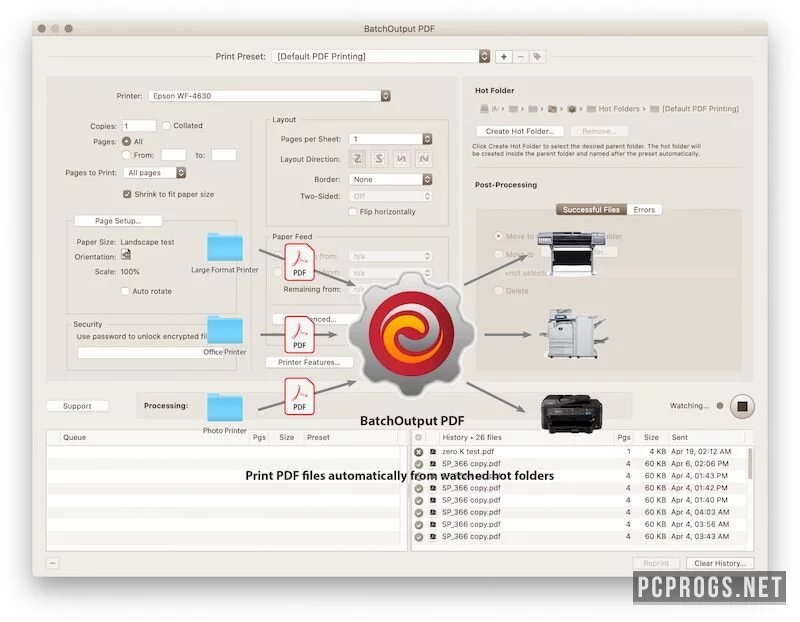Viewport: 800px width, 622px height.
Task: Stop watching with the square stop button
Action: 742,406
